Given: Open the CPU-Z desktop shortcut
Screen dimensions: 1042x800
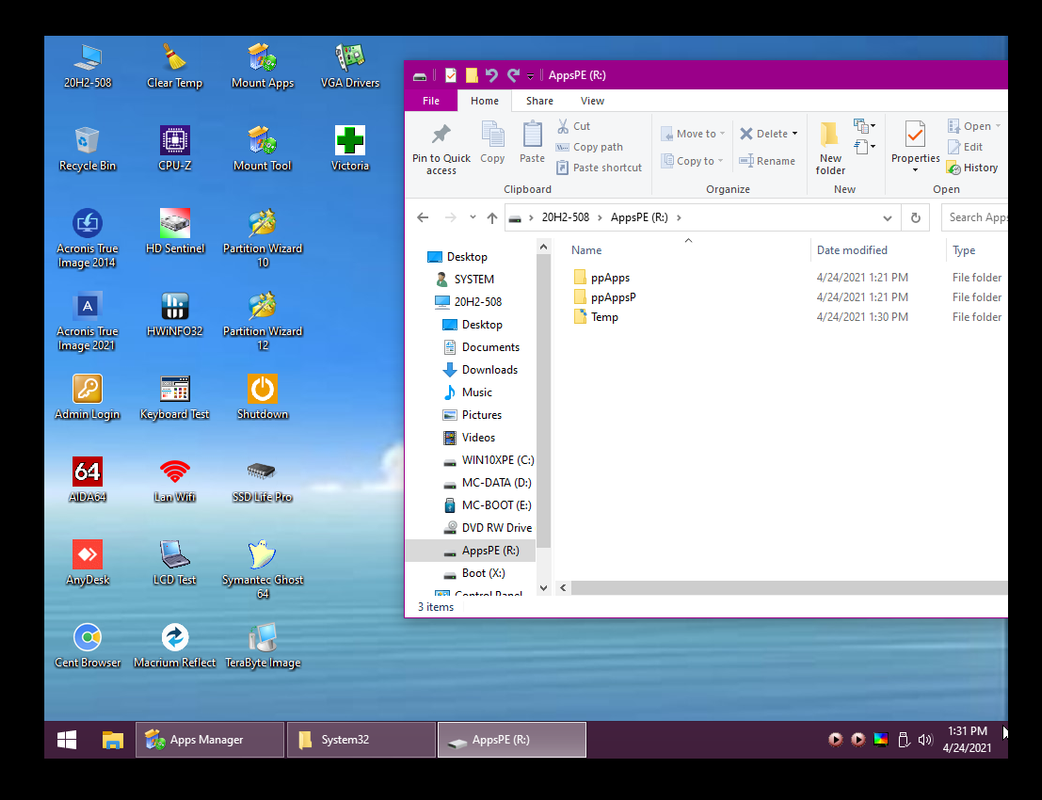Looking at the screenshot, I should (174, 148).
